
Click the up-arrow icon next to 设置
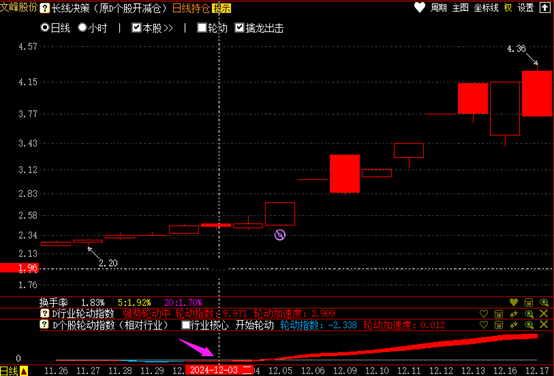pos(544,8)
